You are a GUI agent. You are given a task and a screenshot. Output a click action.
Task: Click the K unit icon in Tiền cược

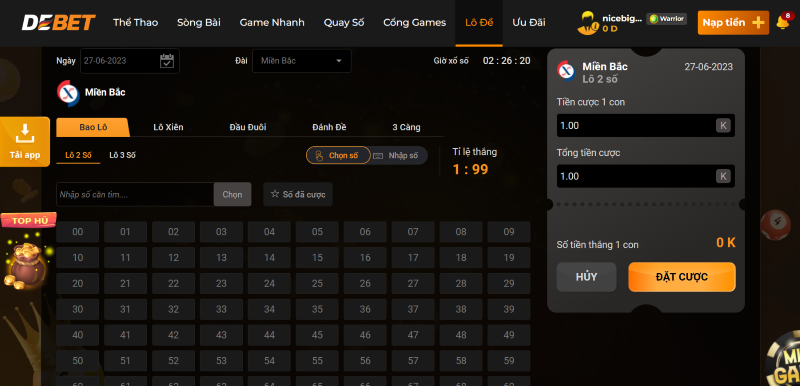[722, 125]
